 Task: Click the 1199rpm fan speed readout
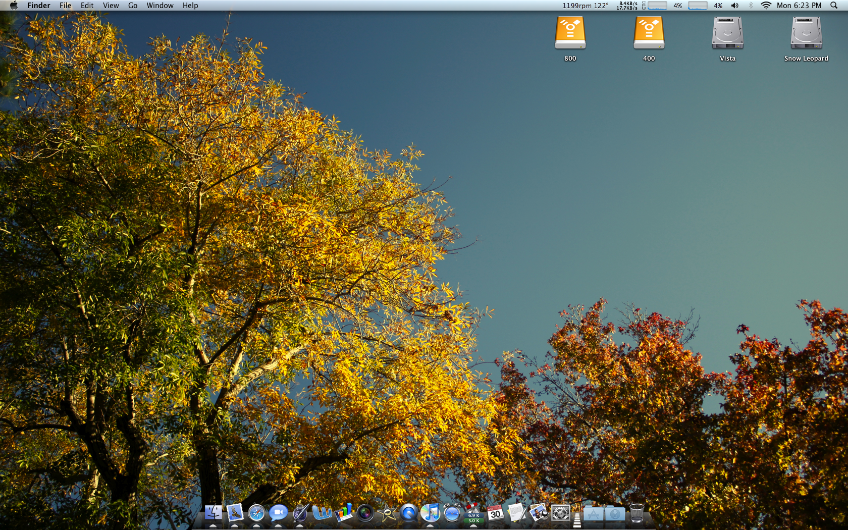(585, 5)
